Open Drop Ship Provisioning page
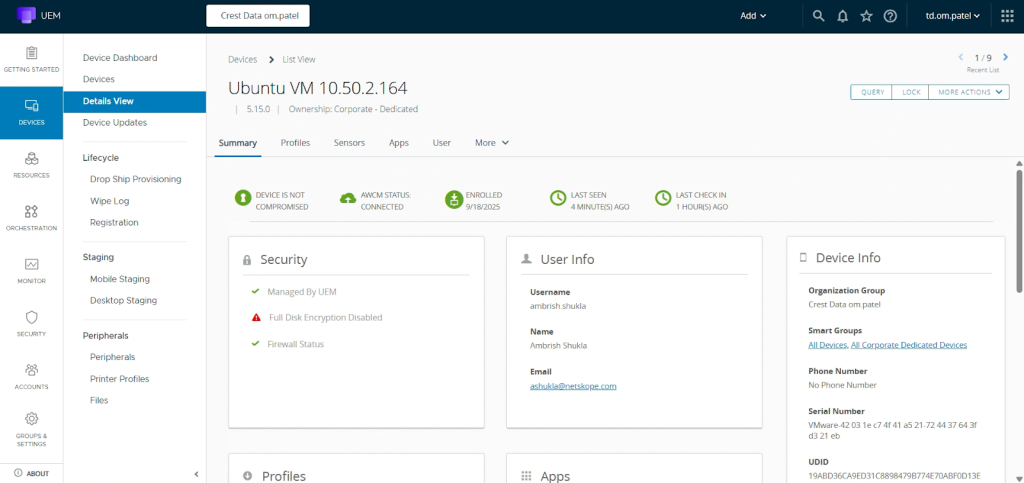Viewport: 1024px width, 483px height. (136, 179)
